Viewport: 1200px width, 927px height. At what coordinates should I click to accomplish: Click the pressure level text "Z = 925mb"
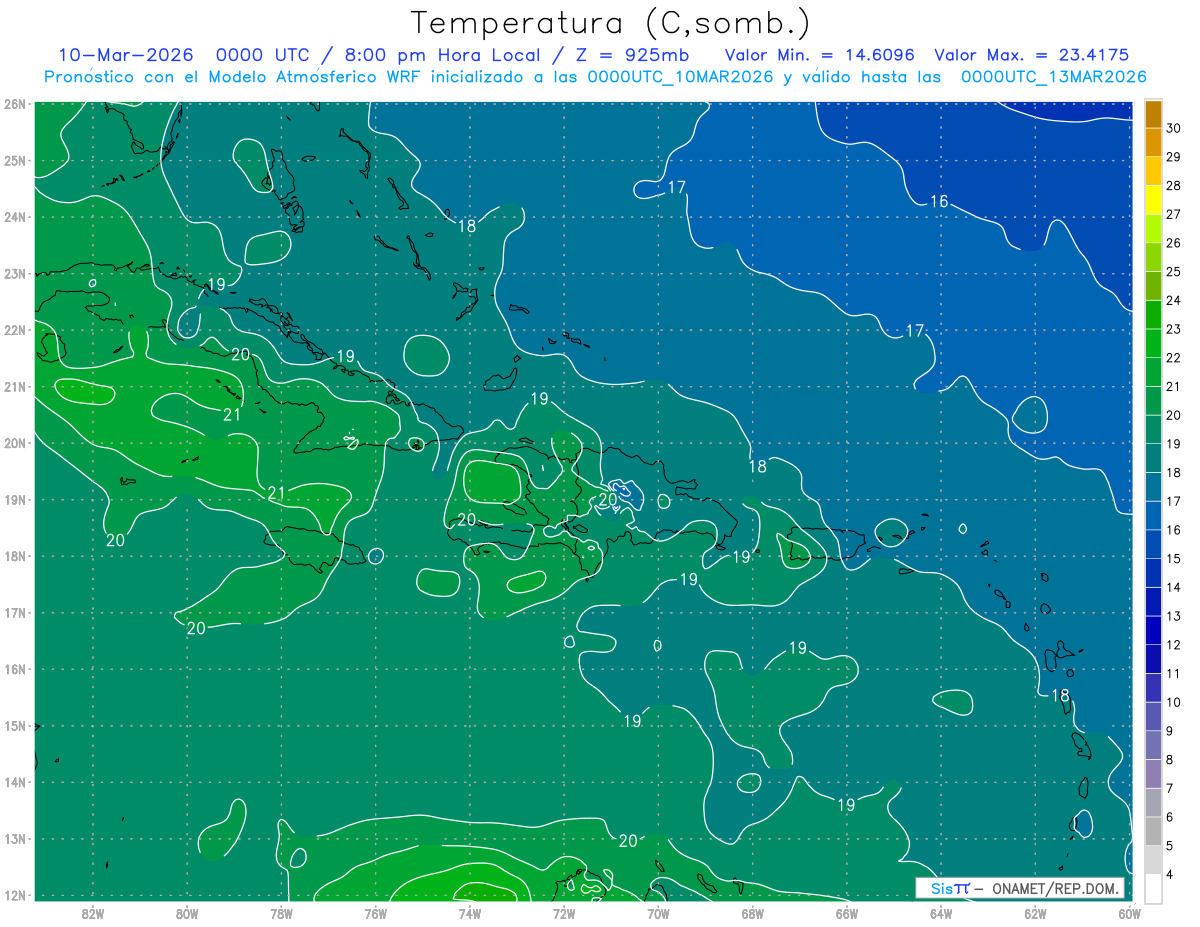[x=627, y=55]
